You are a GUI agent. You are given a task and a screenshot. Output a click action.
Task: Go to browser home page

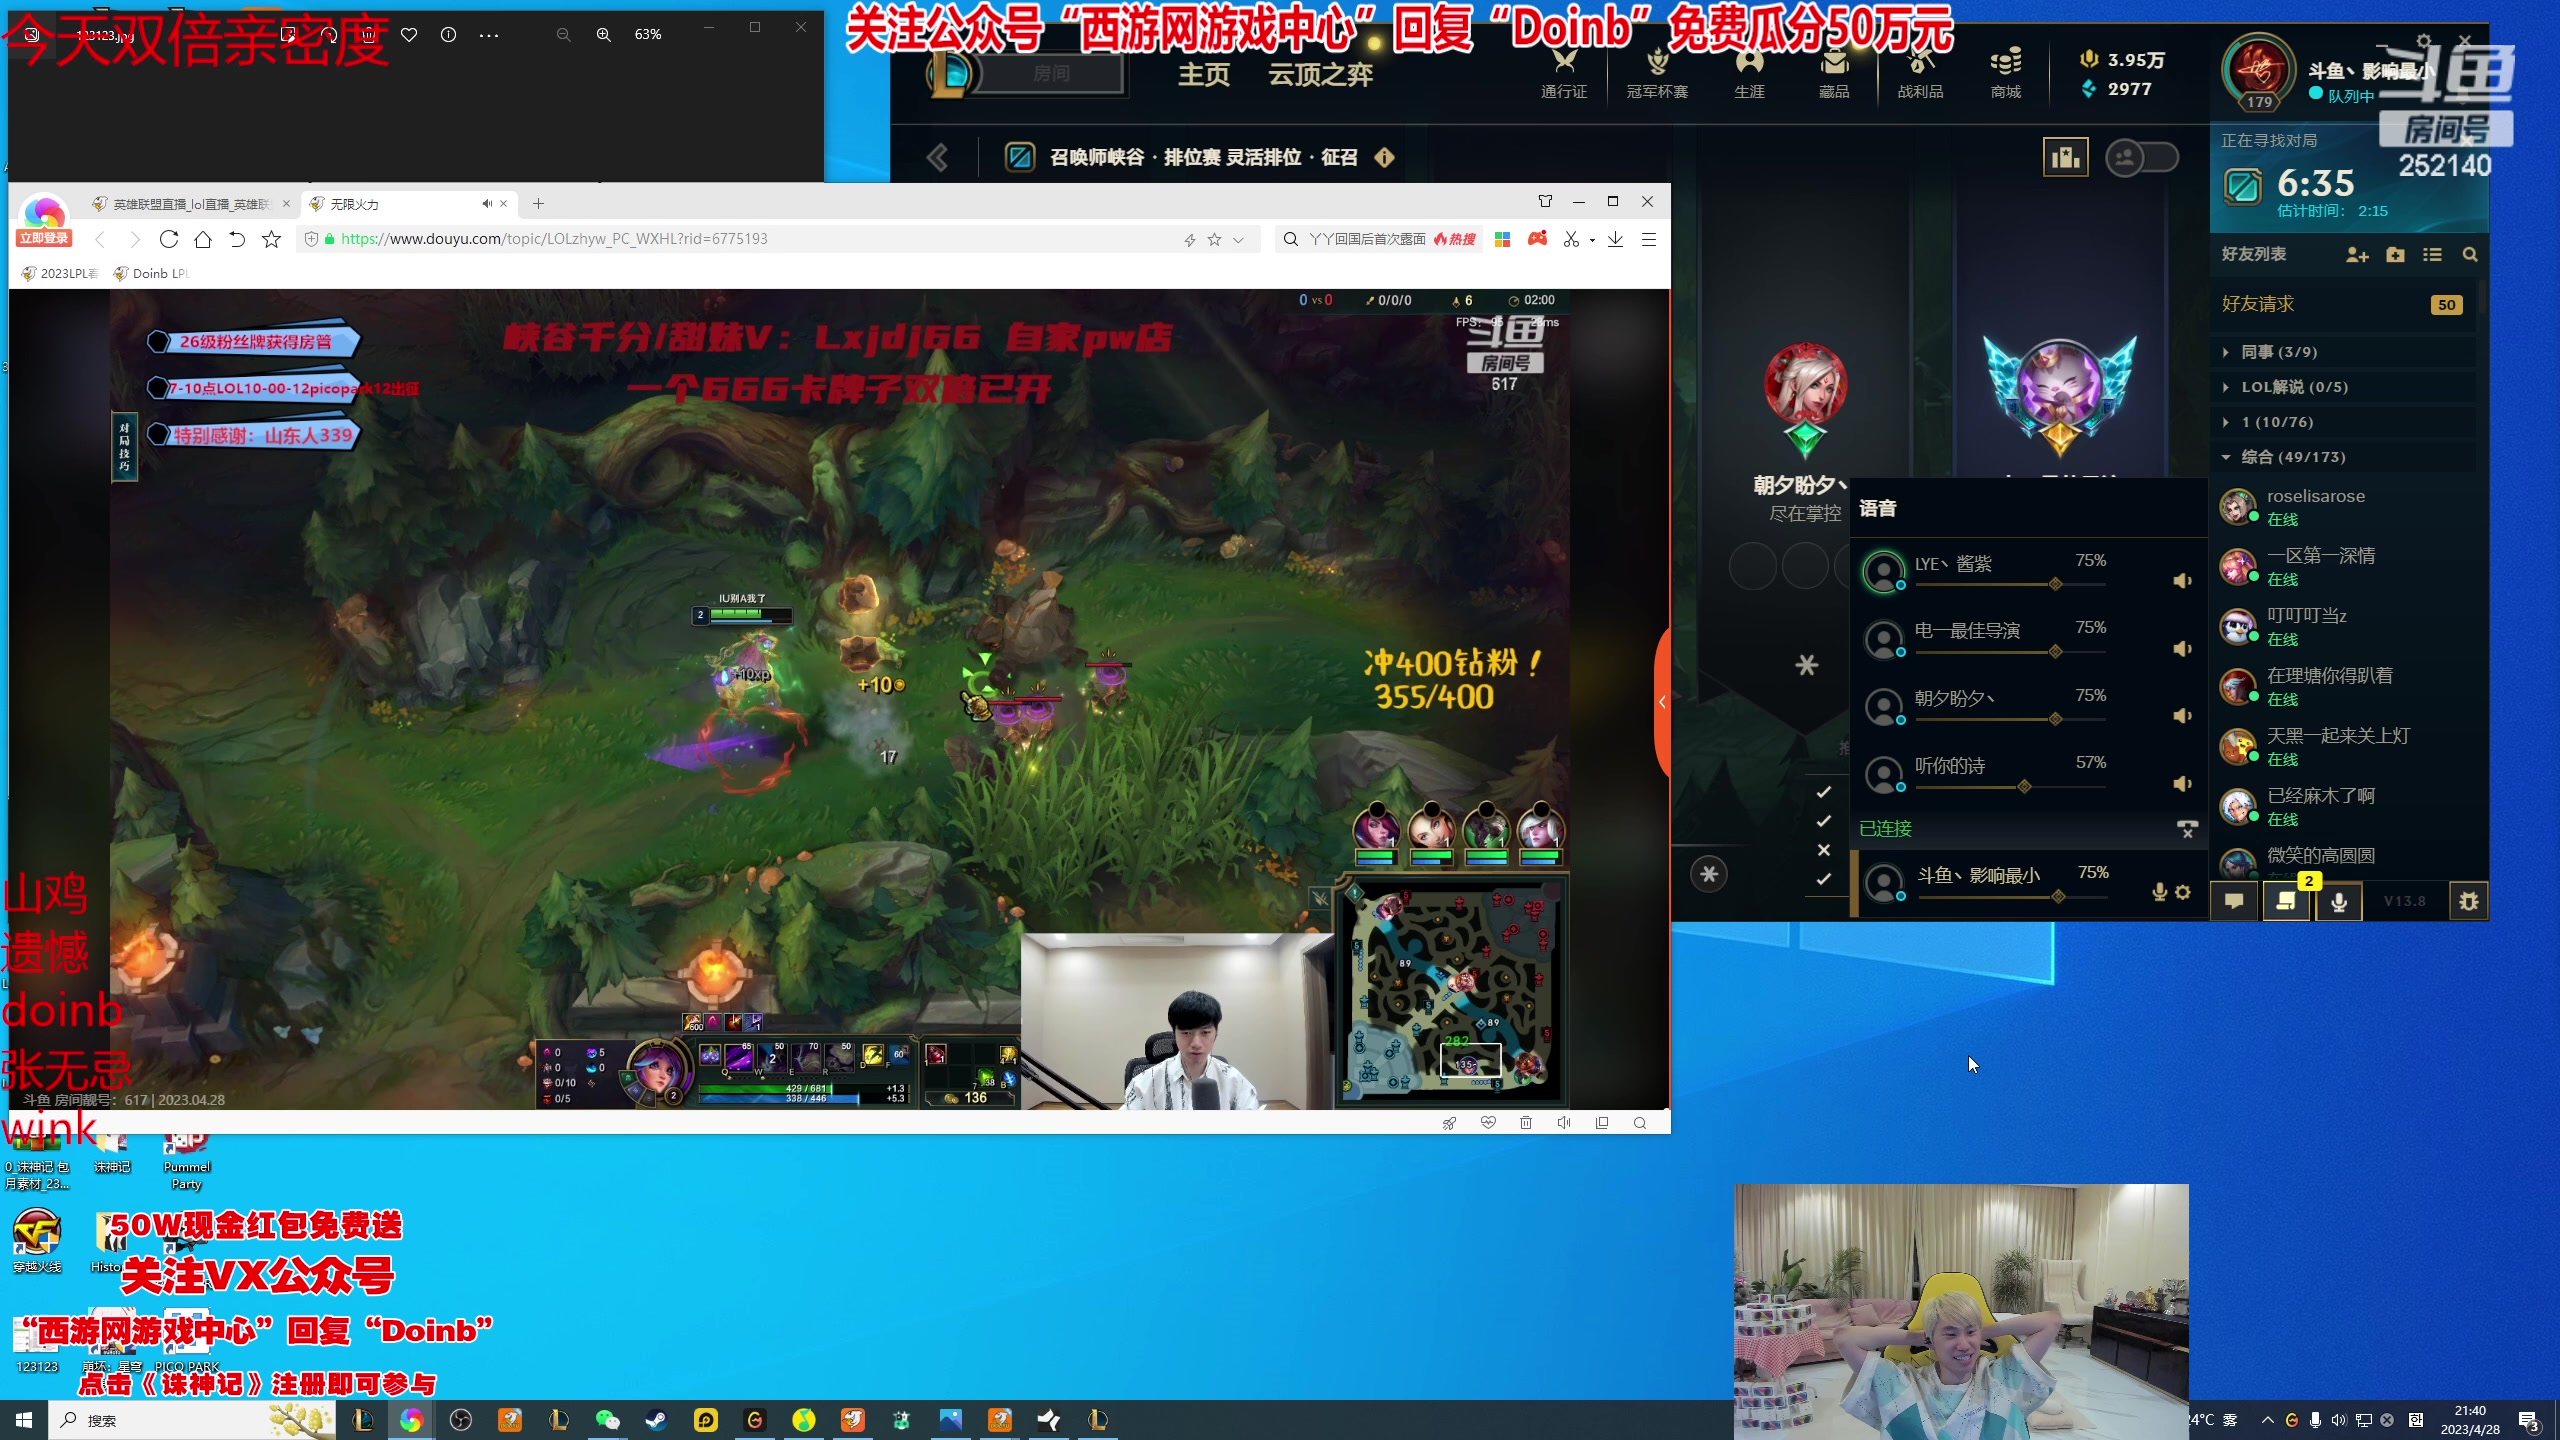coord(203,239)
